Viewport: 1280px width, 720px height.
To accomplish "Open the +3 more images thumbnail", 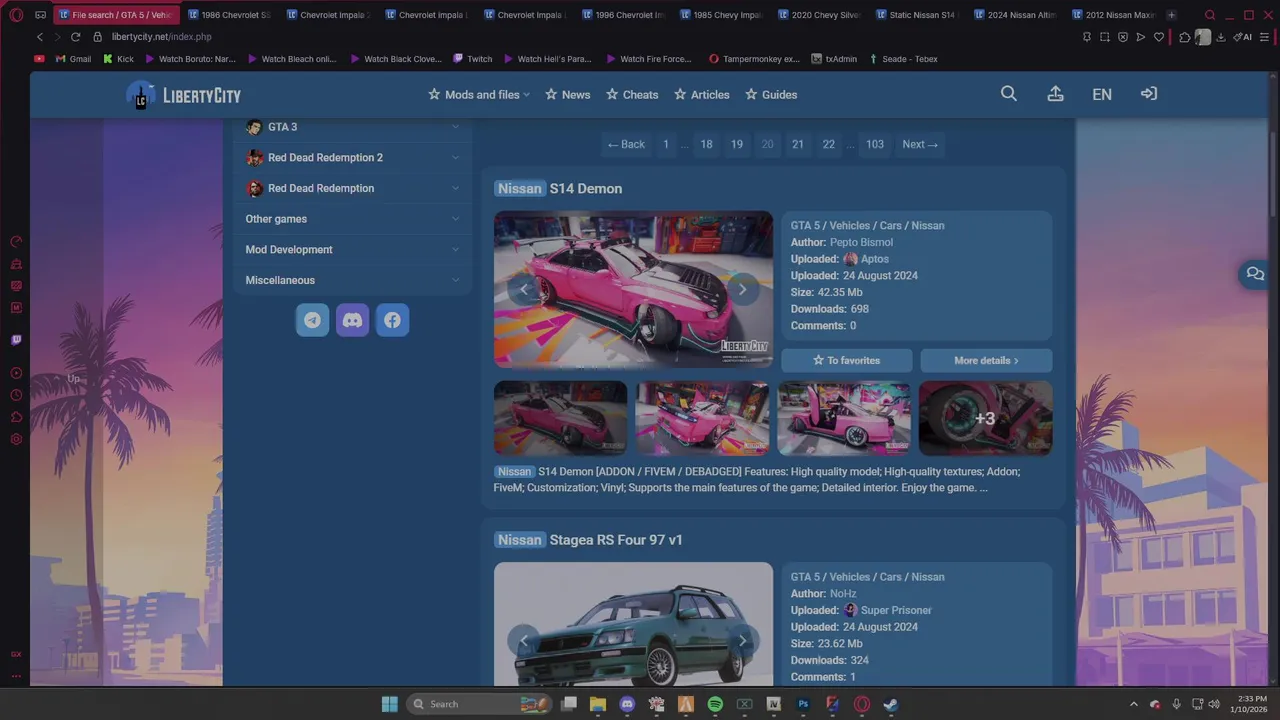I will (986, 418).
